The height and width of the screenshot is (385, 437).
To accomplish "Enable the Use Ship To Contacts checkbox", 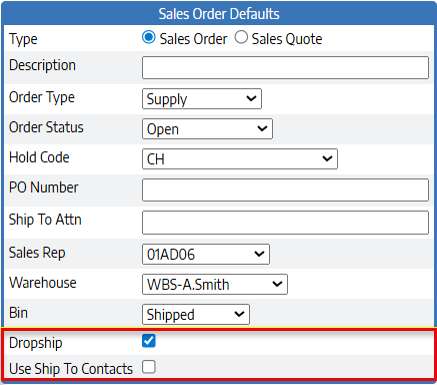I will 149,367.
